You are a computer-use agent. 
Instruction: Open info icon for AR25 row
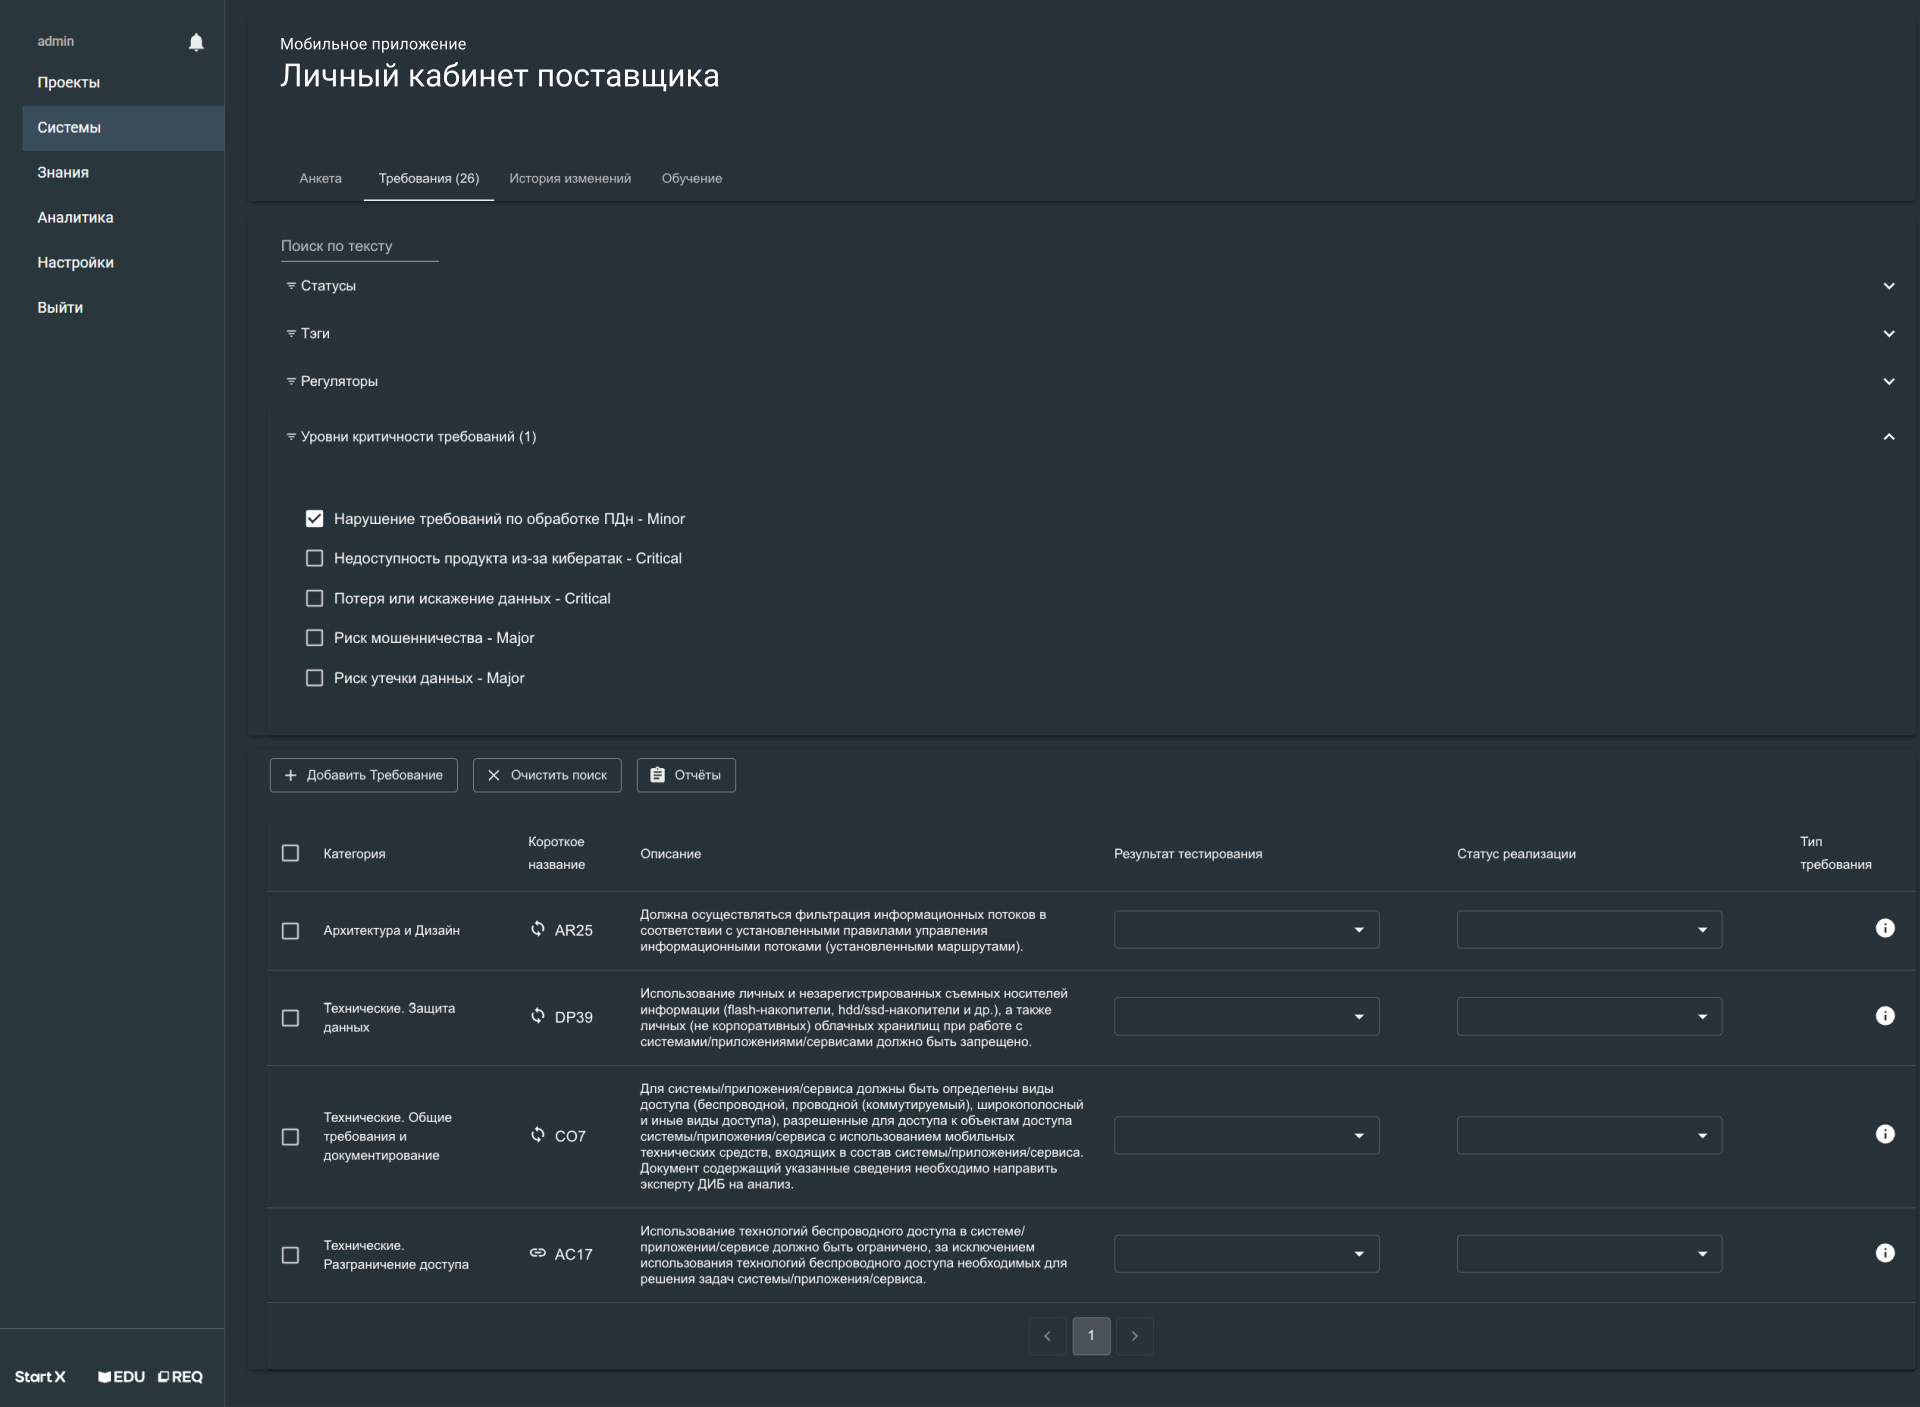point(1884,928)
